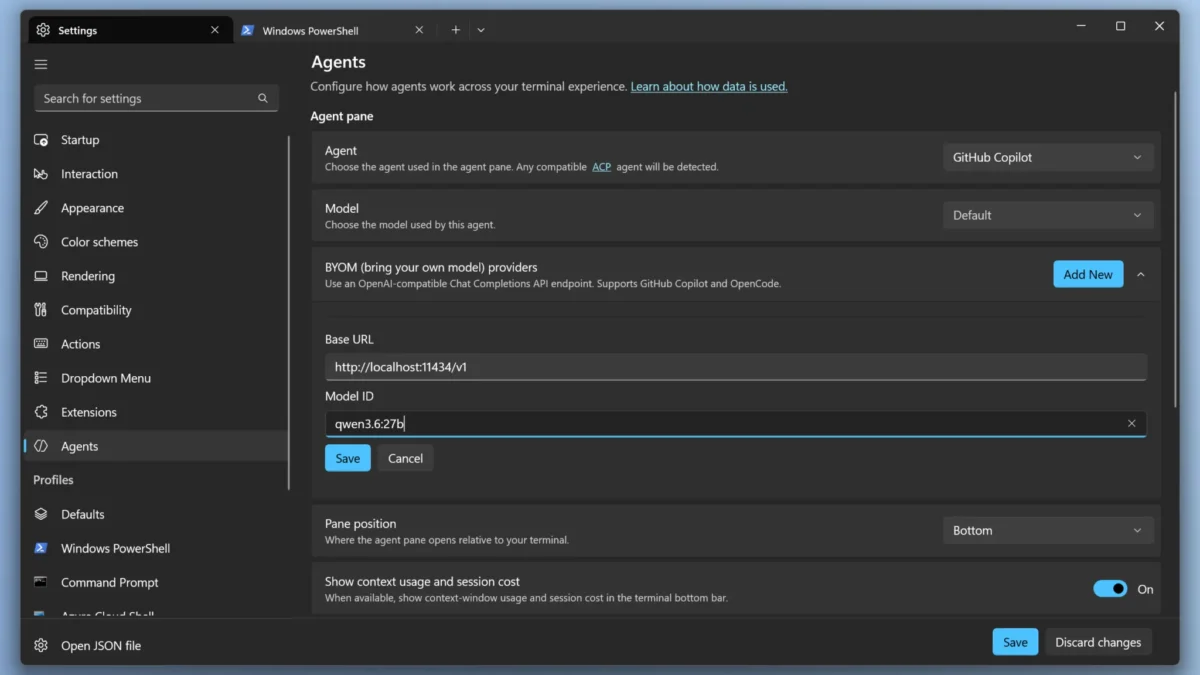
Task: Click the Agents sidebar icon
Action: pyautogui.click(x=41, y=446)
